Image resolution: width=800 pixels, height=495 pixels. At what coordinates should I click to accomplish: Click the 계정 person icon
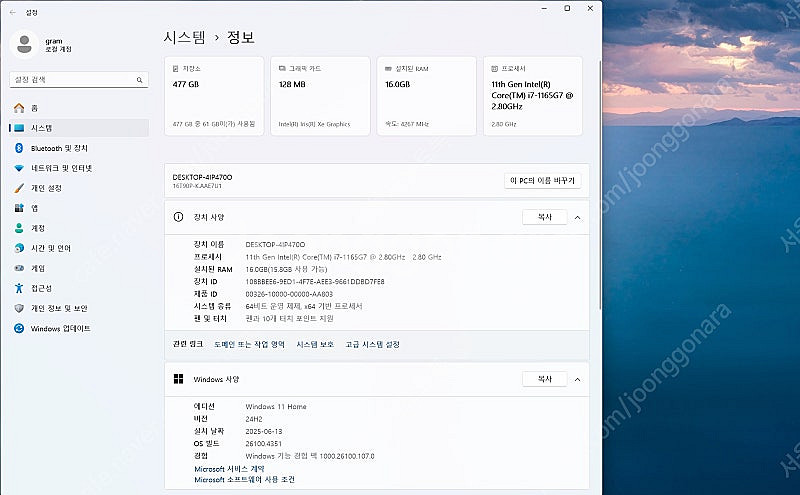(x=19, y=228)
